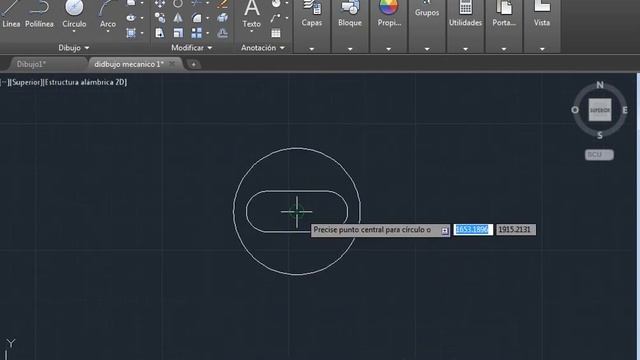Select the Rotate tool in Modificar
640x360 pixels.
pos(178,4)
